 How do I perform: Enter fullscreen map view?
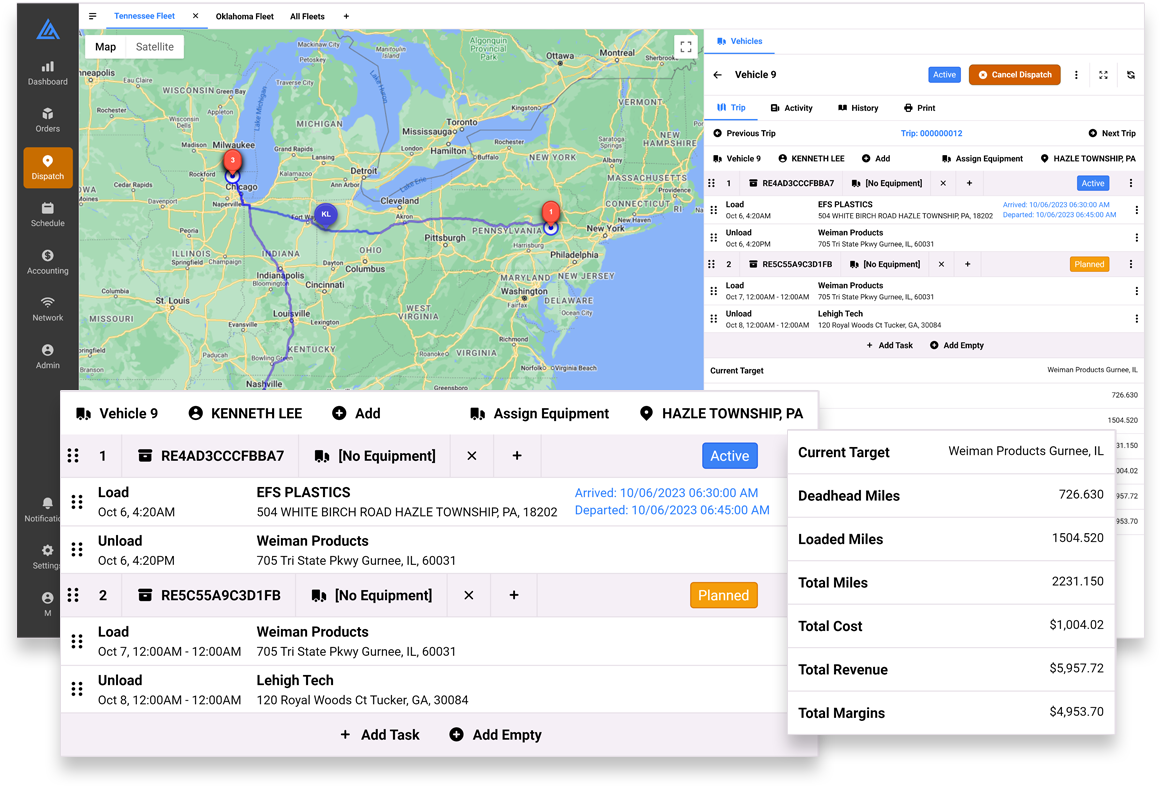click(686, 46)
